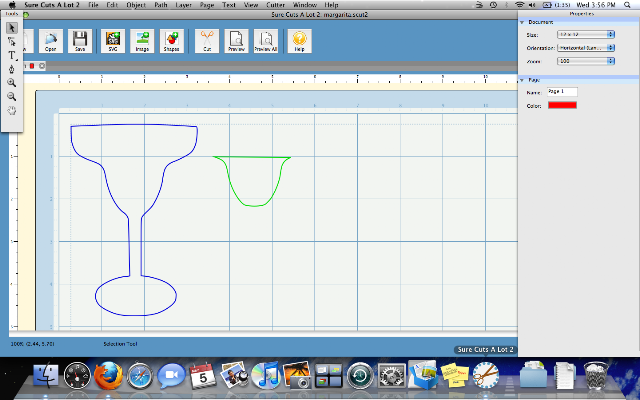Open the Orientation dropdown

pyautogui.click(x=586, y=48)
